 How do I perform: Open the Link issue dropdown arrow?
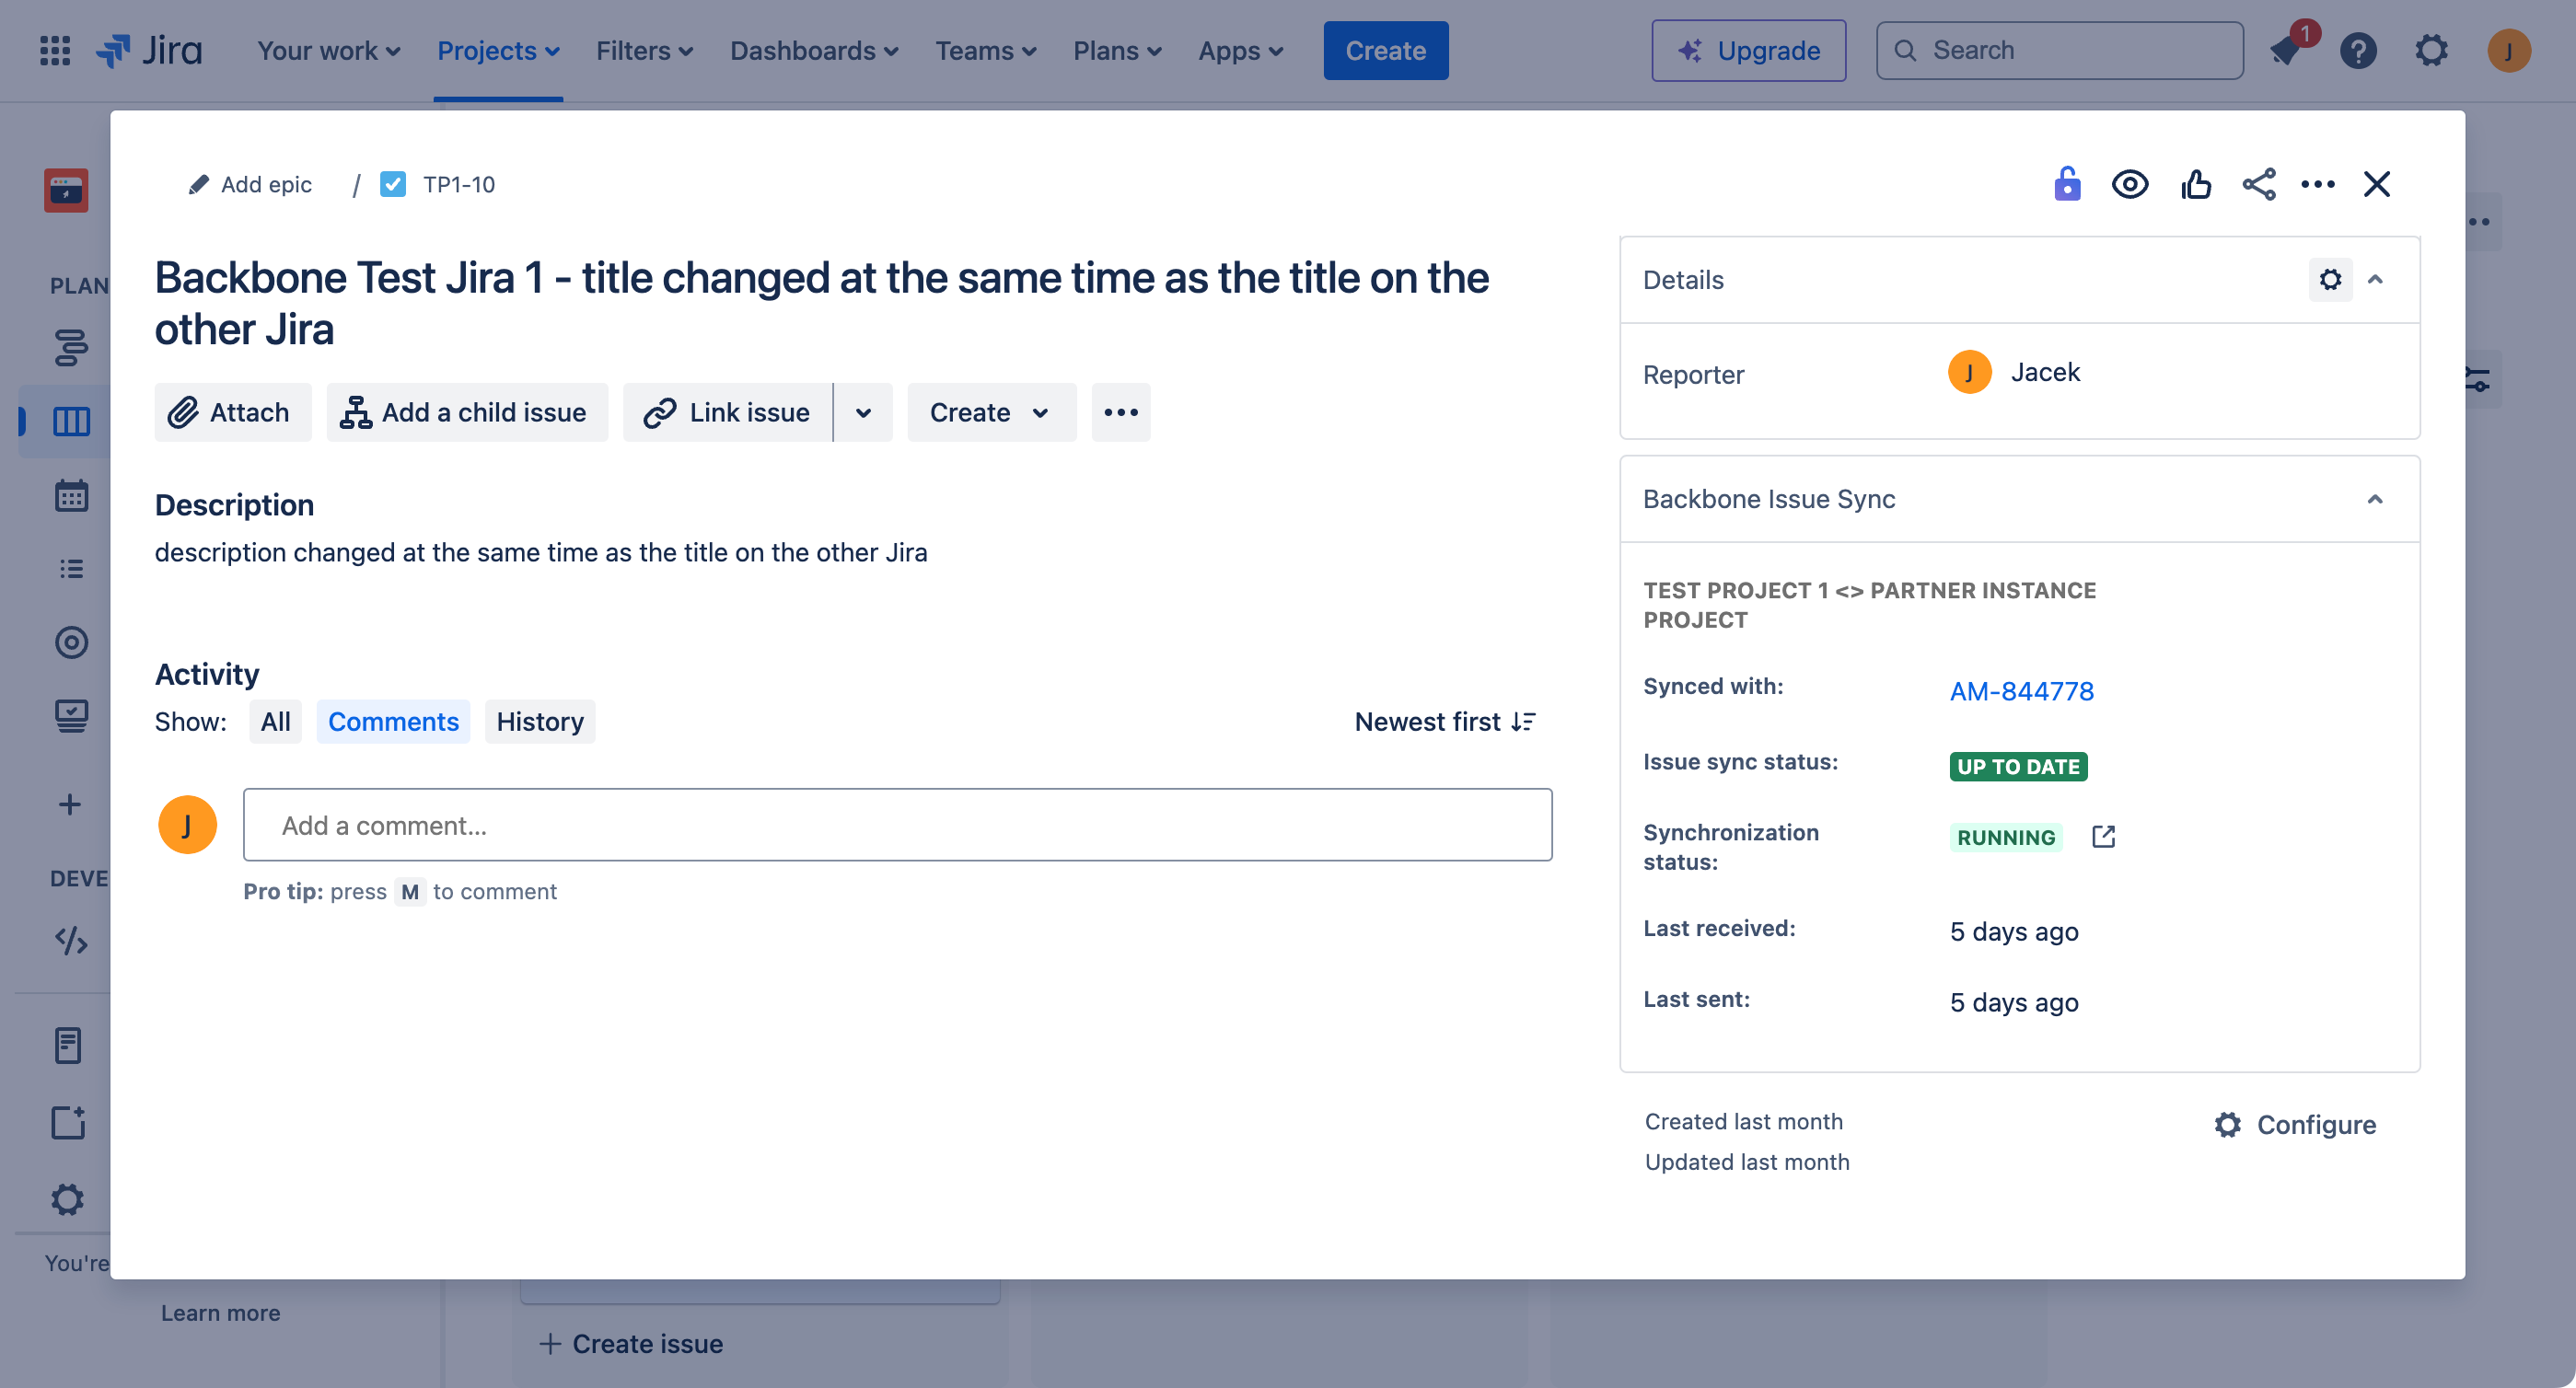863,412
